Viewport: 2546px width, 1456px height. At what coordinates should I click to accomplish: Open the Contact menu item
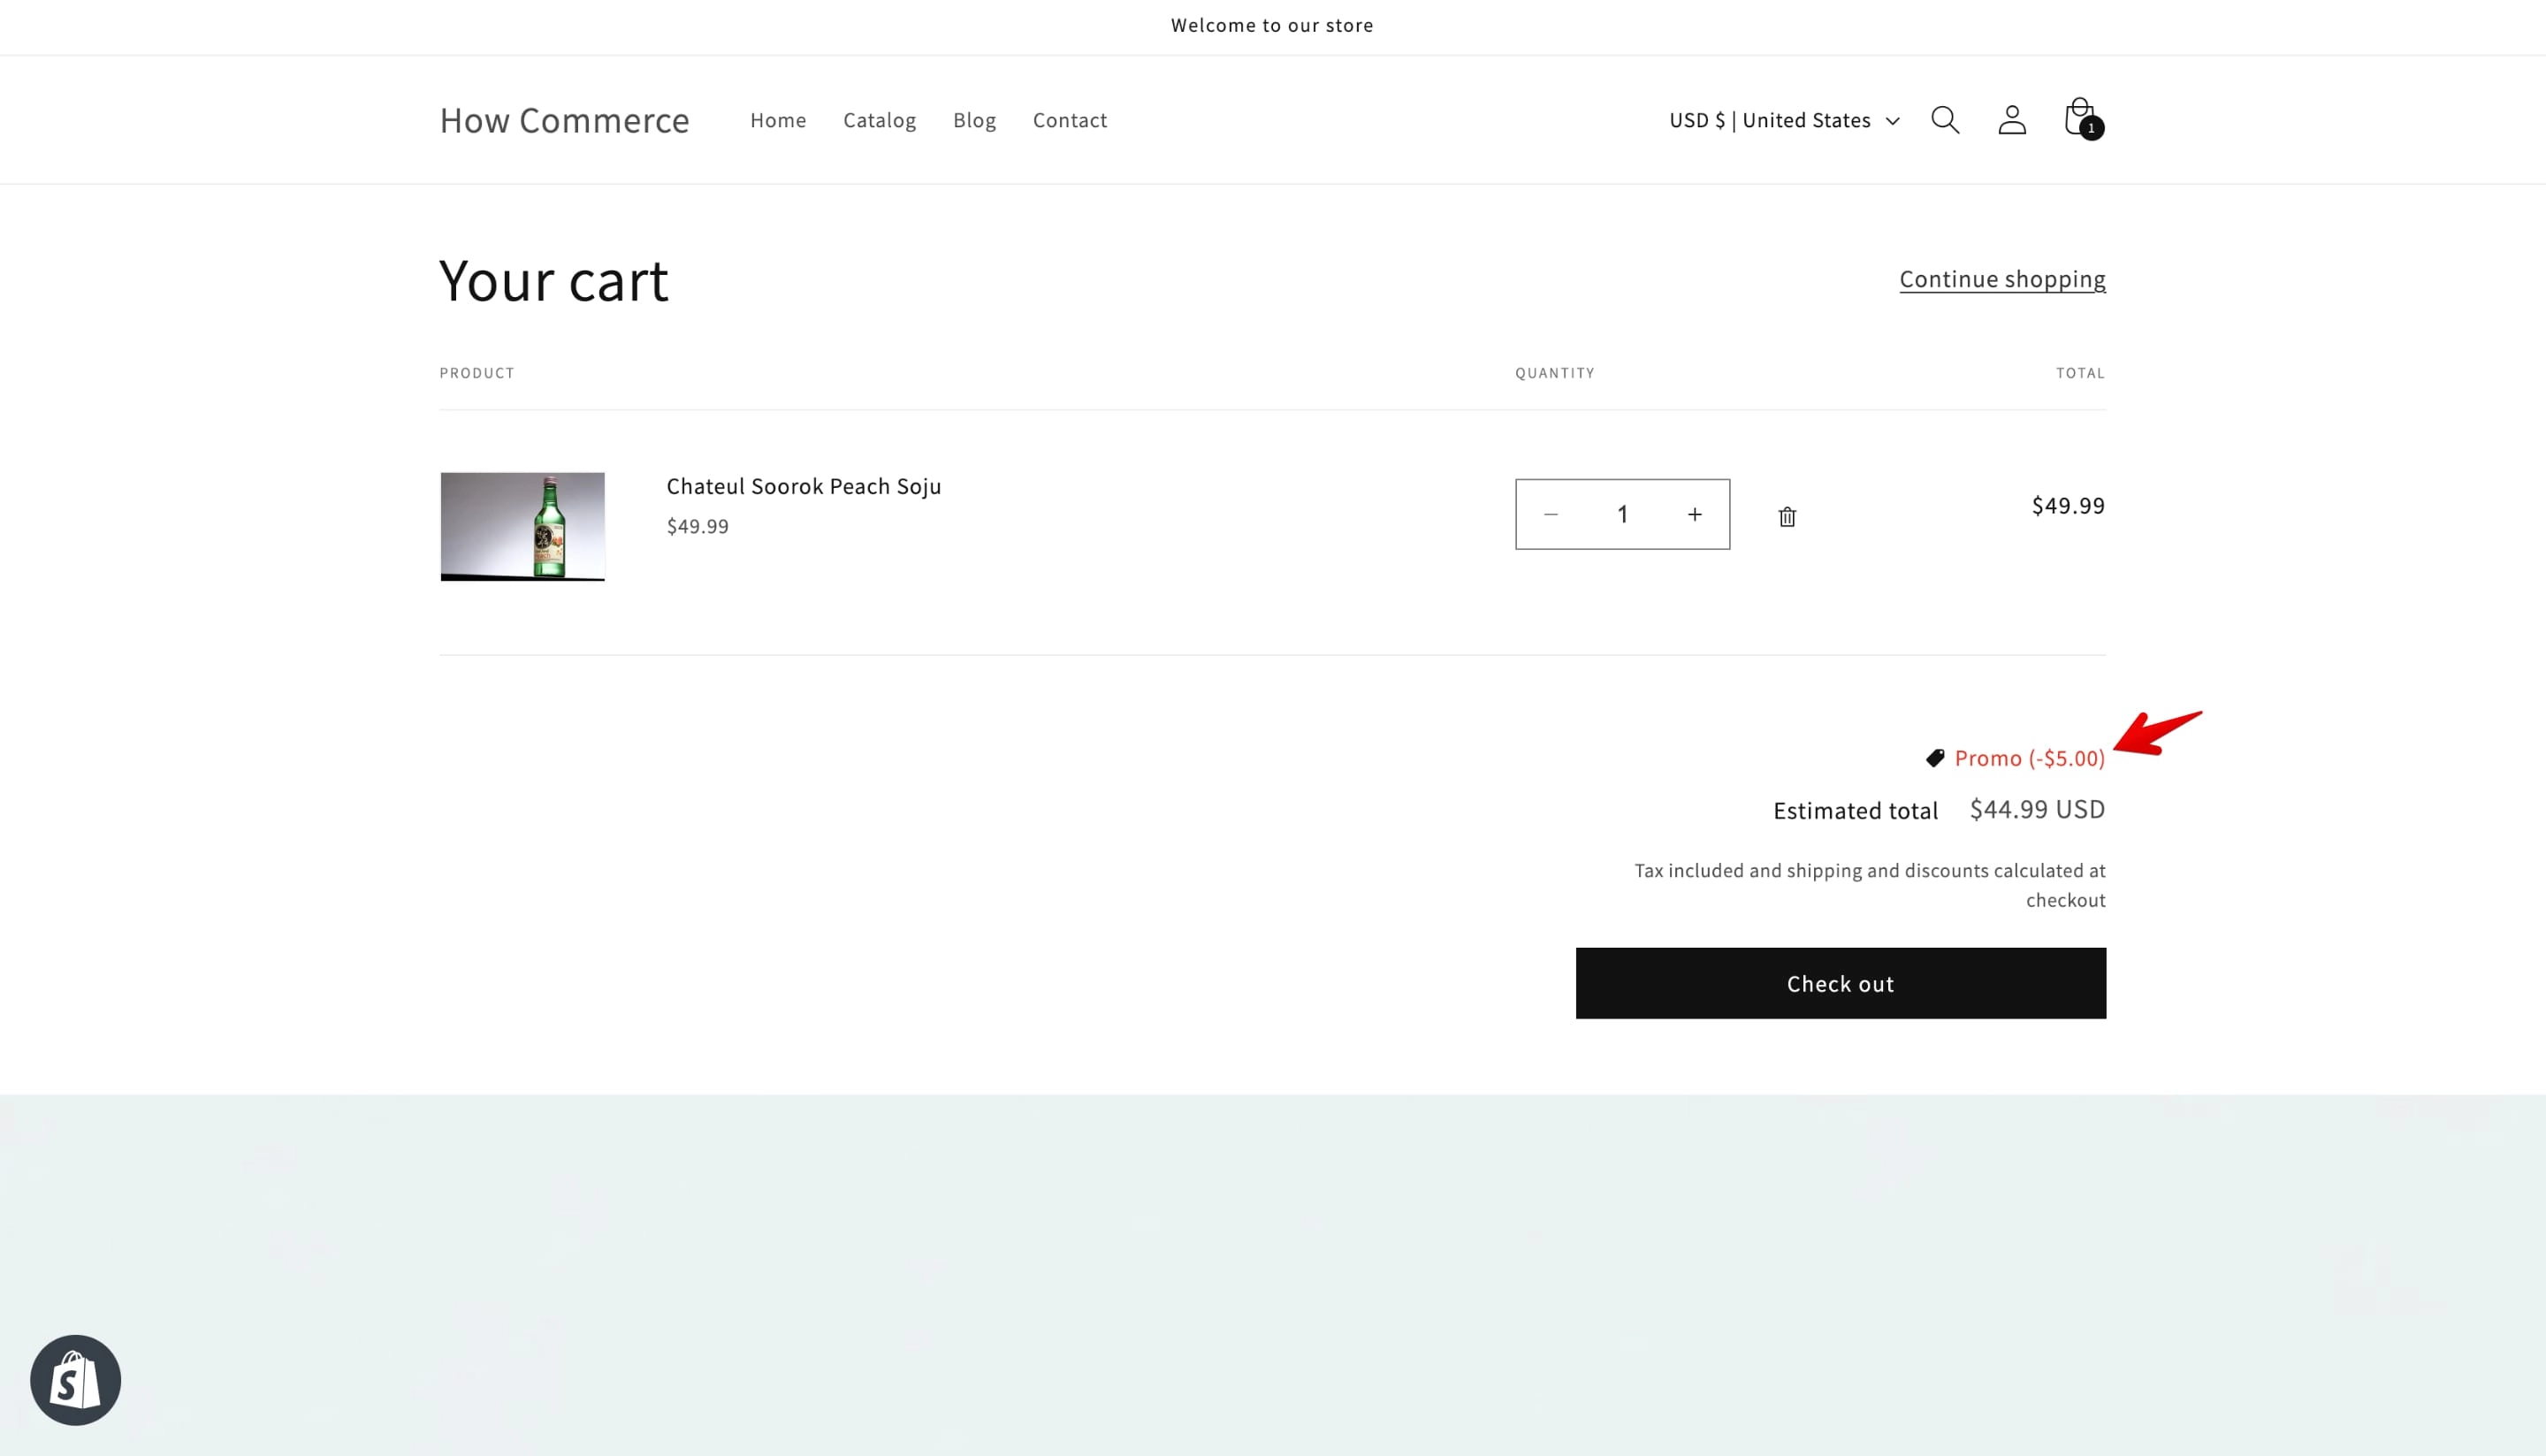[1069, 120]
